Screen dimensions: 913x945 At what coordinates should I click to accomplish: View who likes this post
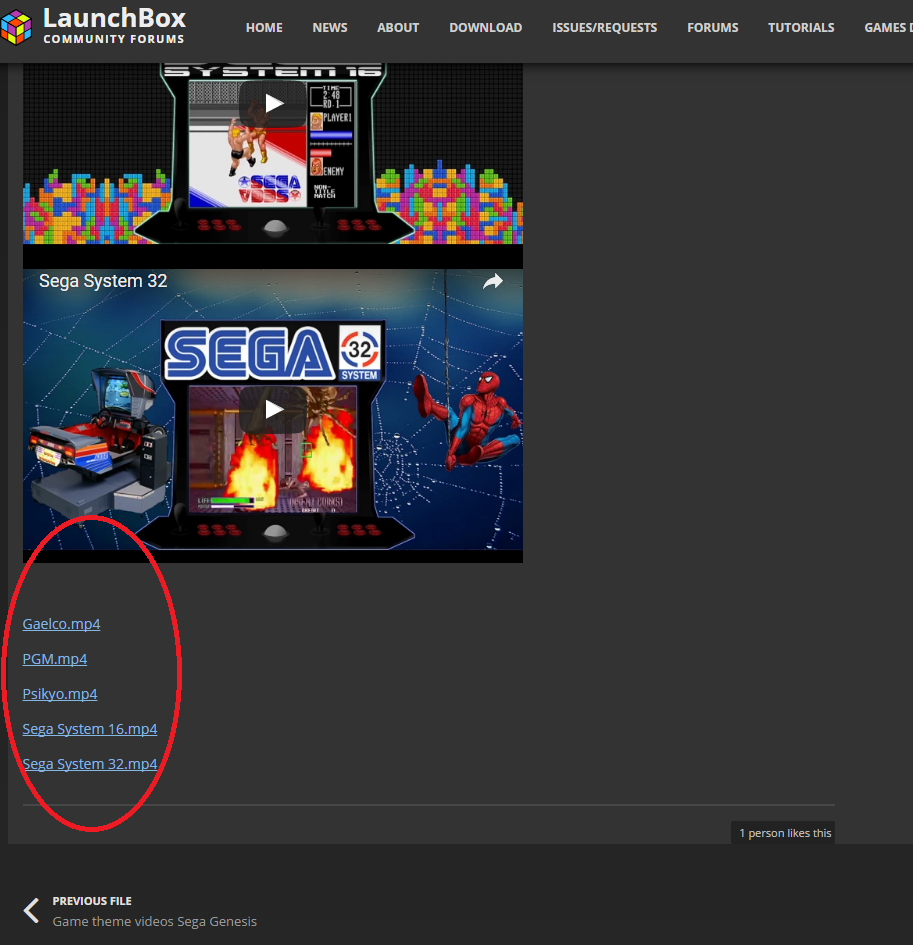(785, 833)
